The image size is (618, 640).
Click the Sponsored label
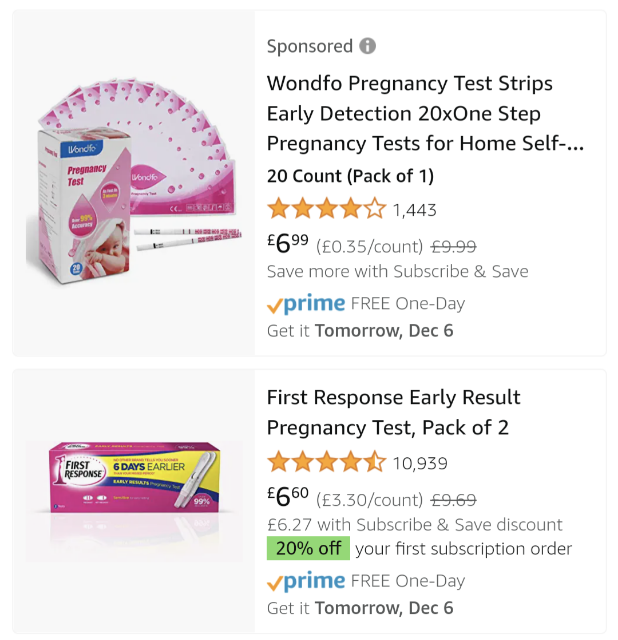pyautogui.click(x=310, y=46)
